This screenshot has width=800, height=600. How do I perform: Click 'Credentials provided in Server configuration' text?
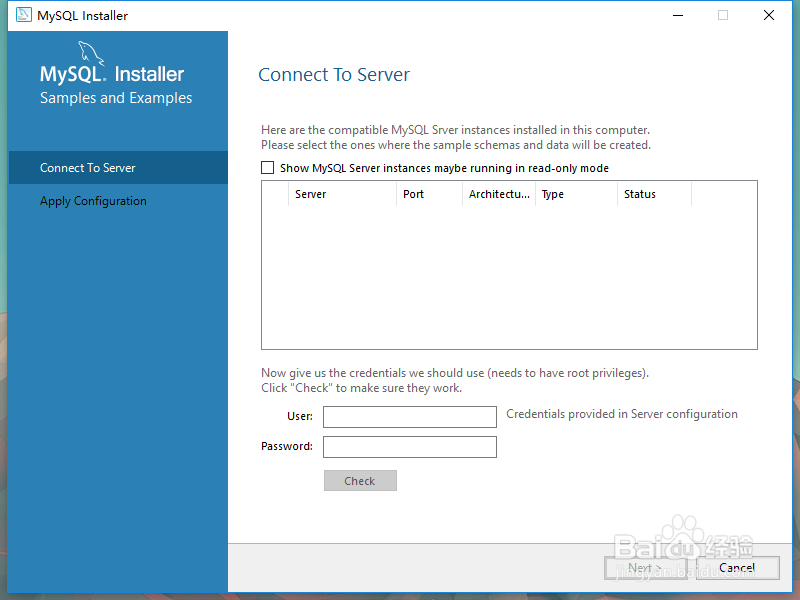pos(622,414)
